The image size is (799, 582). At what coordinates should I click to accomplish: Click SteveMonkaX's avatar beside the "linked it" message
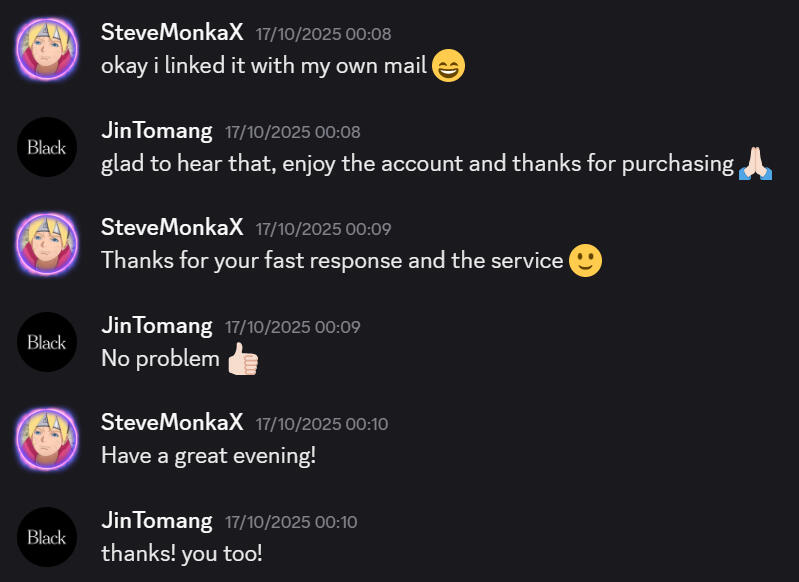coord(46,49)
